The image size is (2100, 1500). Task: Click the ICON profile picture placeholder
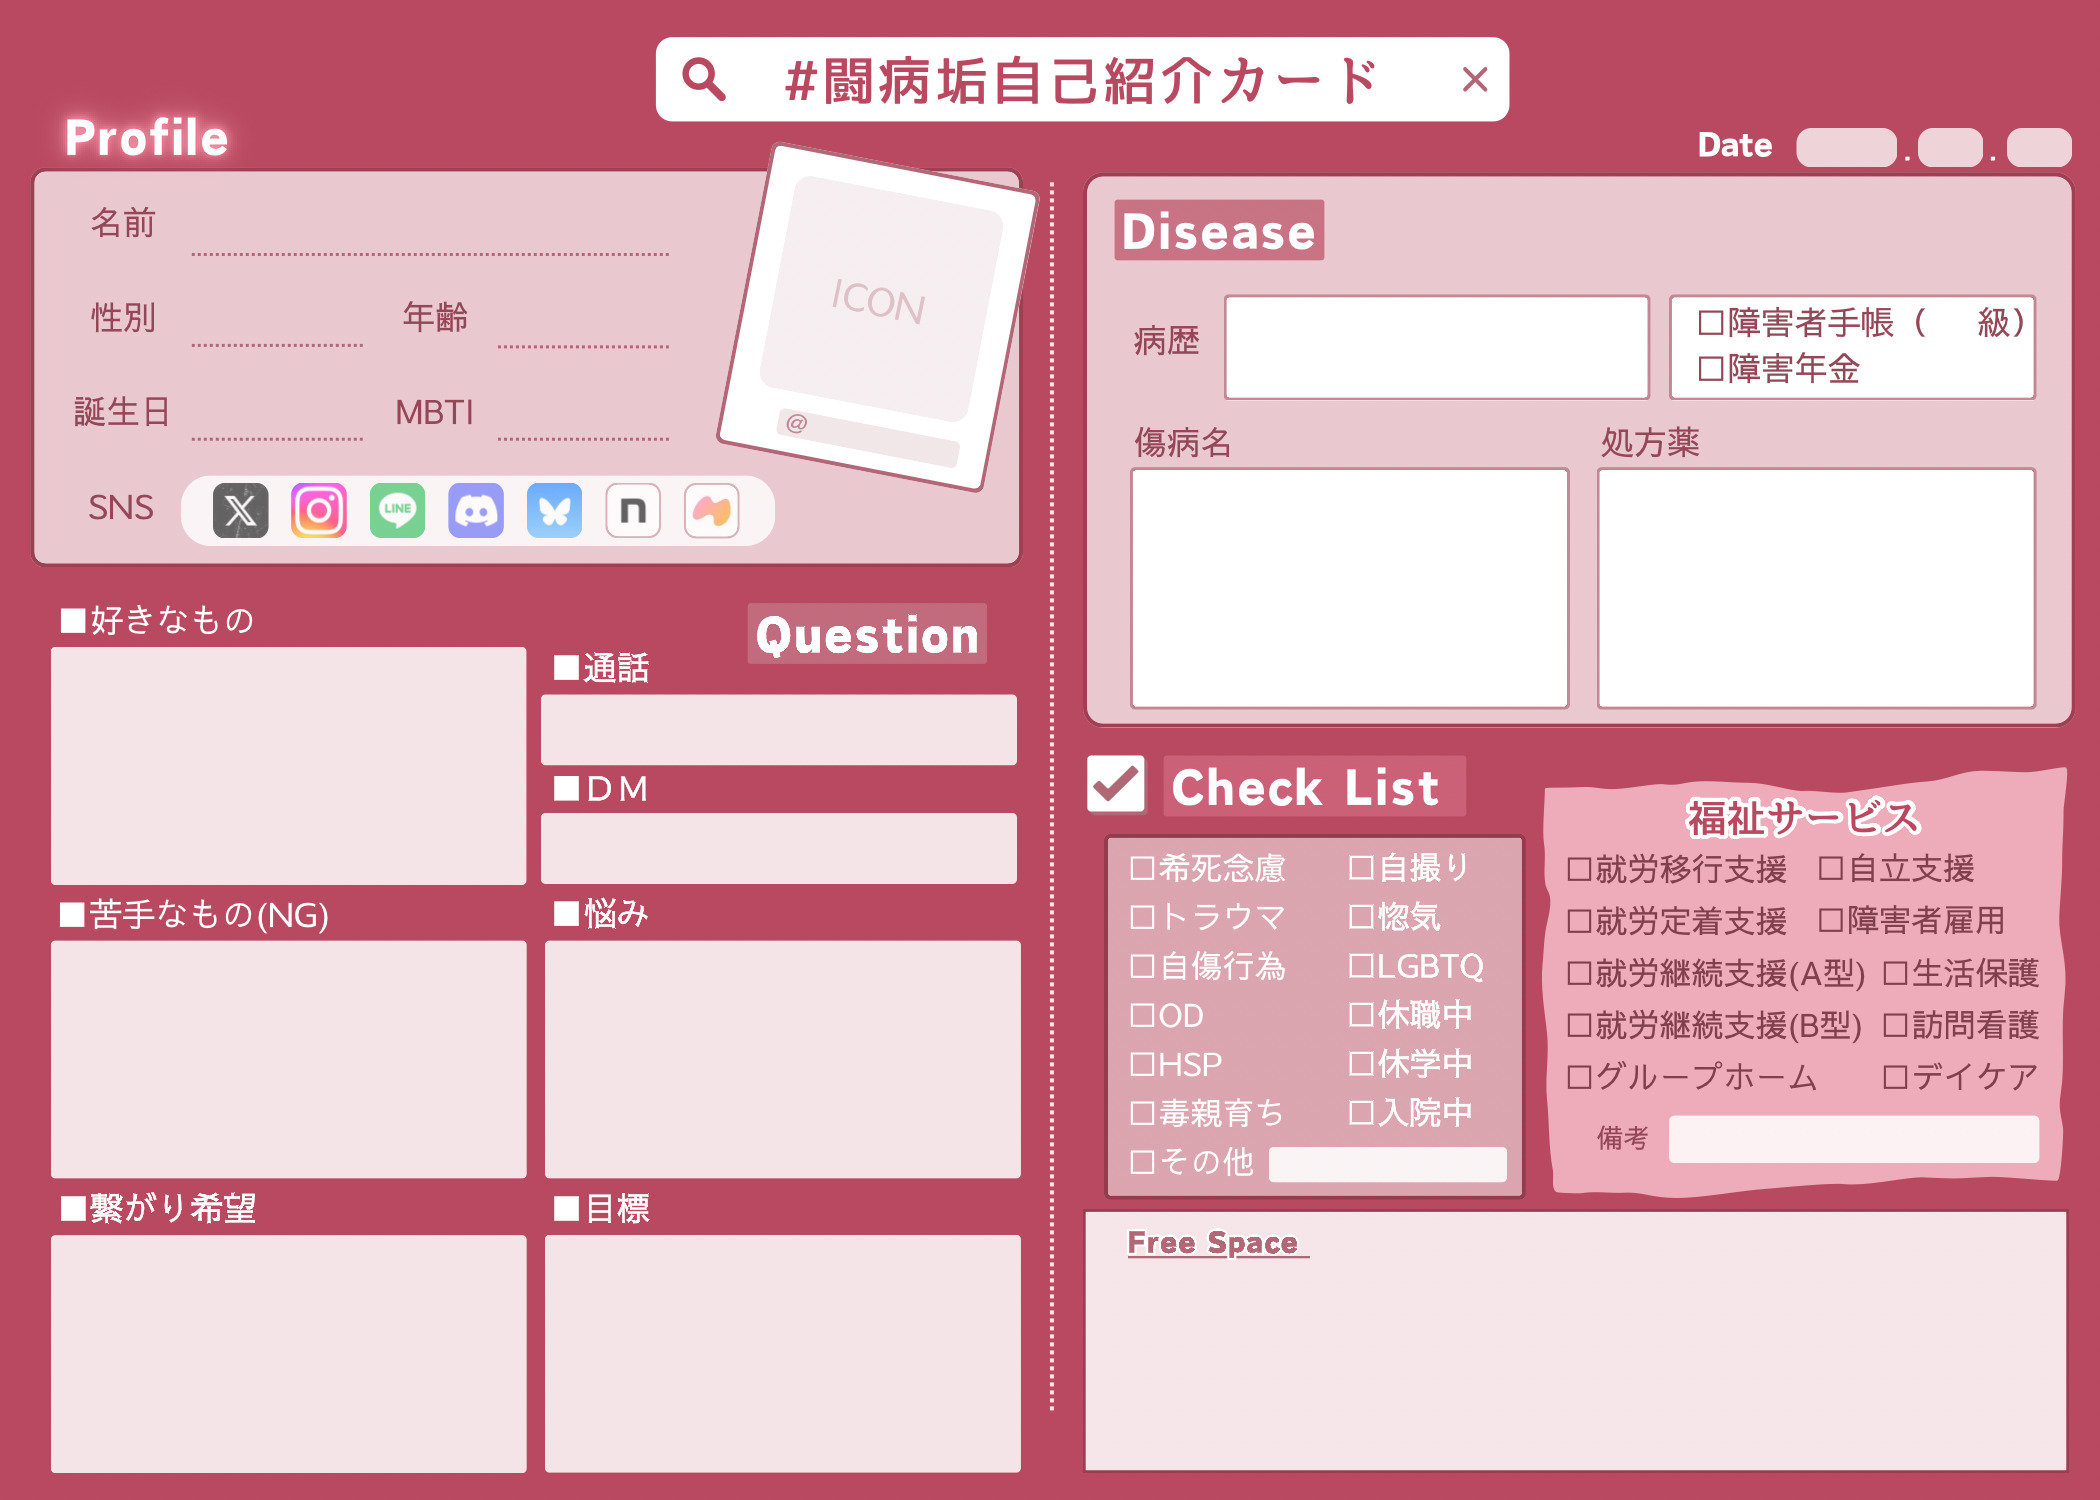point(880,300)
